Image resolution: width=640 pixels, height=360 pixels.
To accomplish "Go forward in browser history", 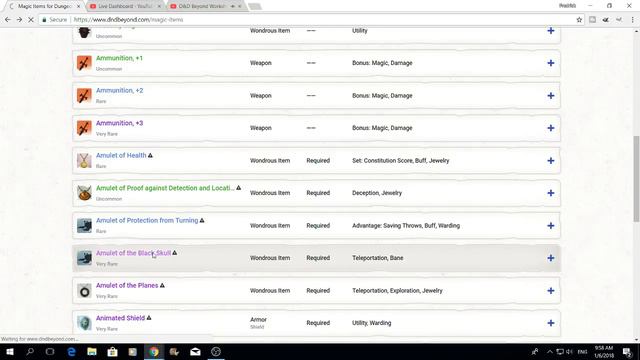I will tap(19, 20).
